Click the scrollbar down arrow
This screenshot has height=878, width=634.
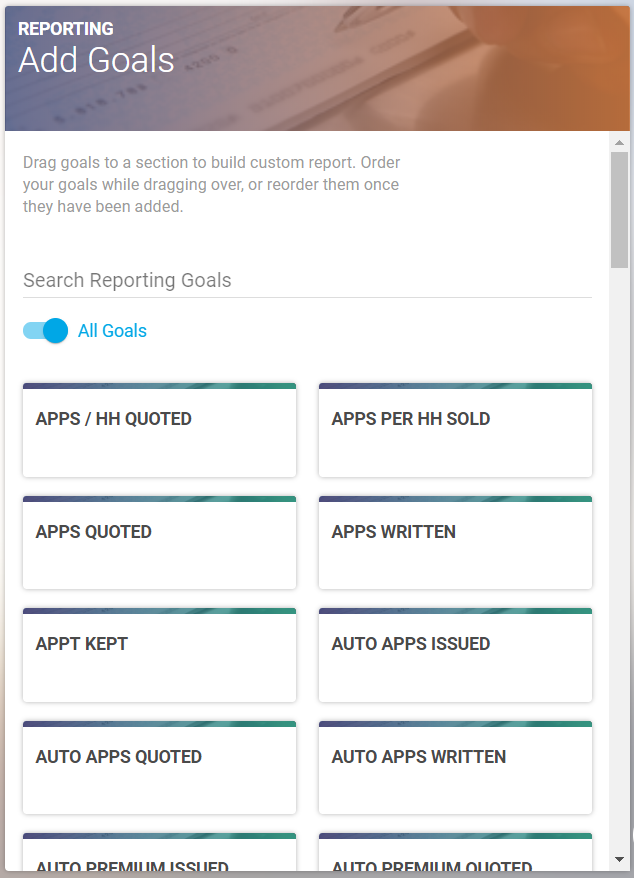(x=619, y=860)
